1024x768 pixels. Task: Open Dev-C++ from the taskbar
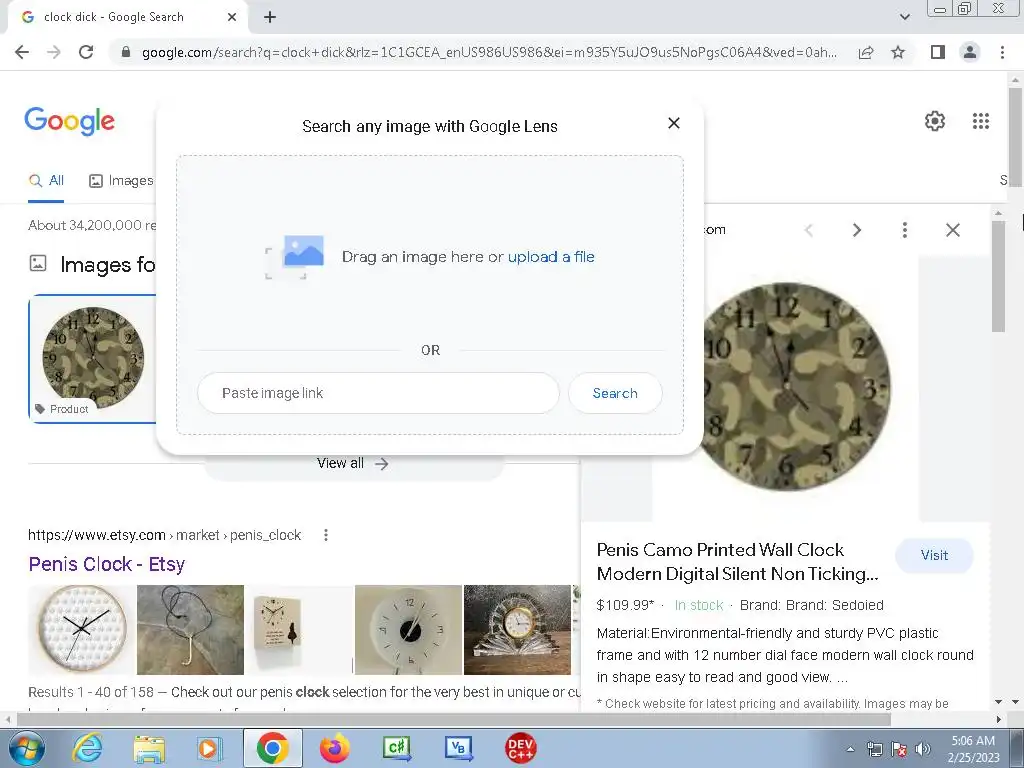(520, 748)
